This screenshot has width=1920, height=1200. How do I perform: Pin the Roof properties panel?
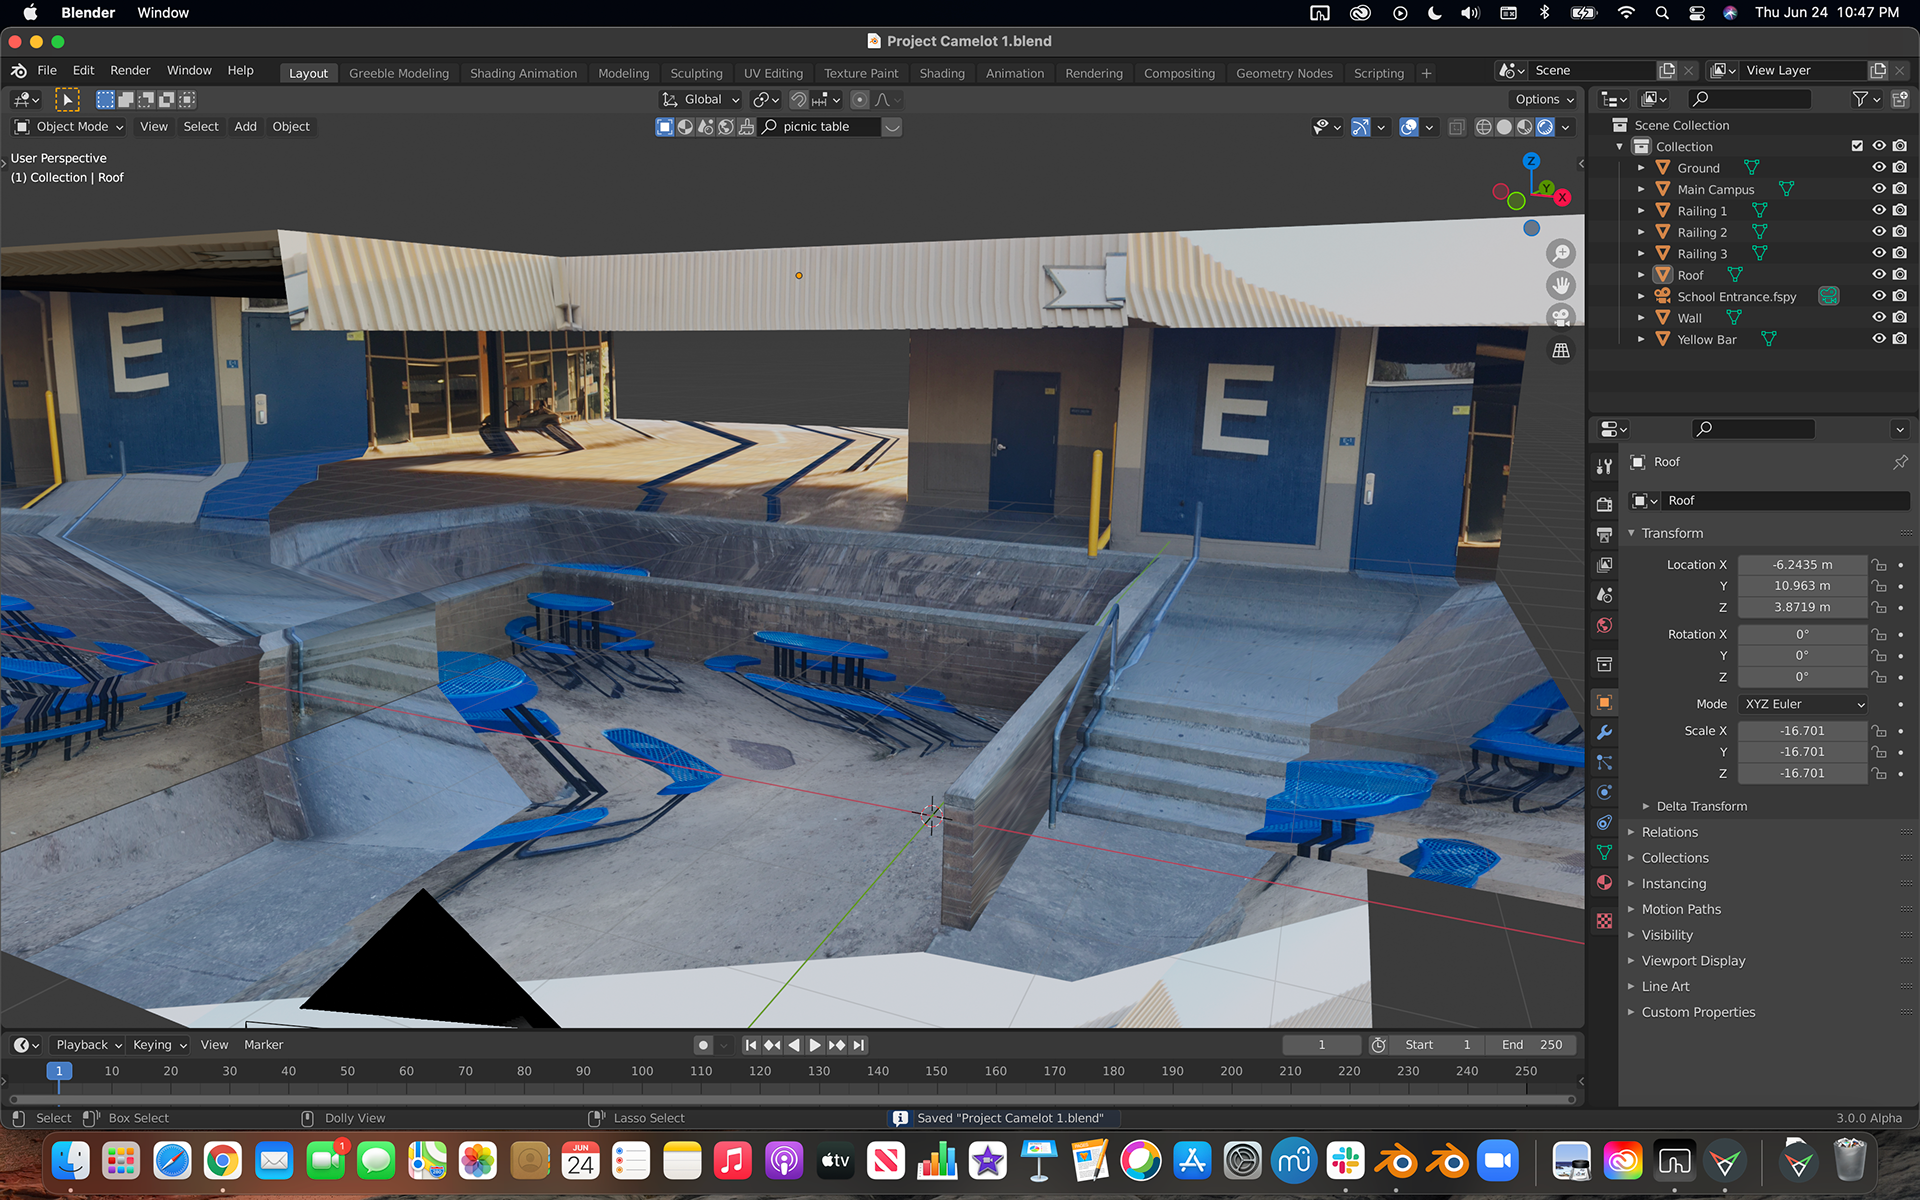1900,462
